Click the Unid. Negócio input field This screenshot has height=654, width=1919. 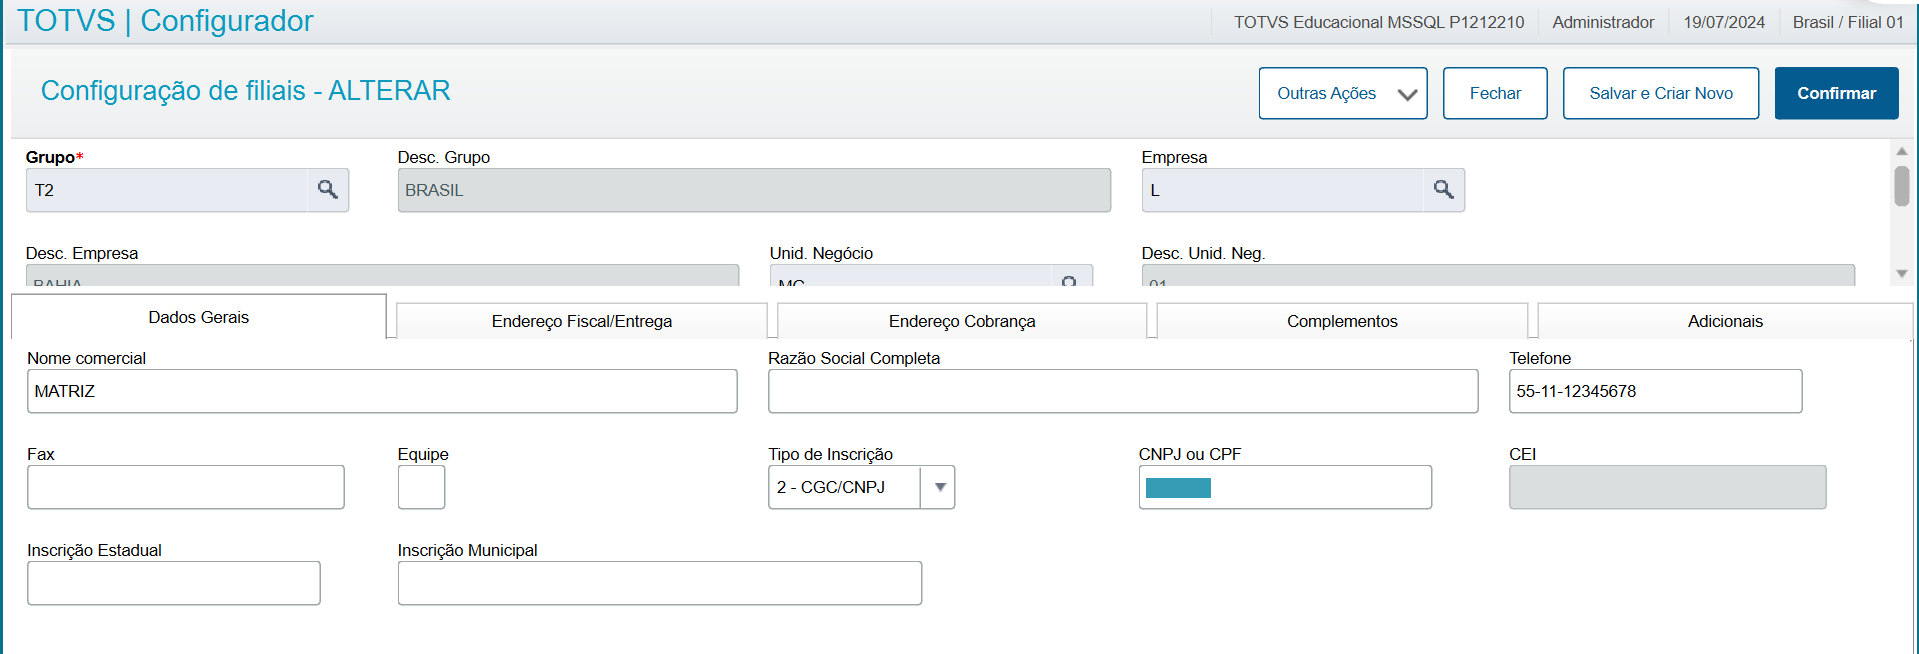[x=911, y=277]
